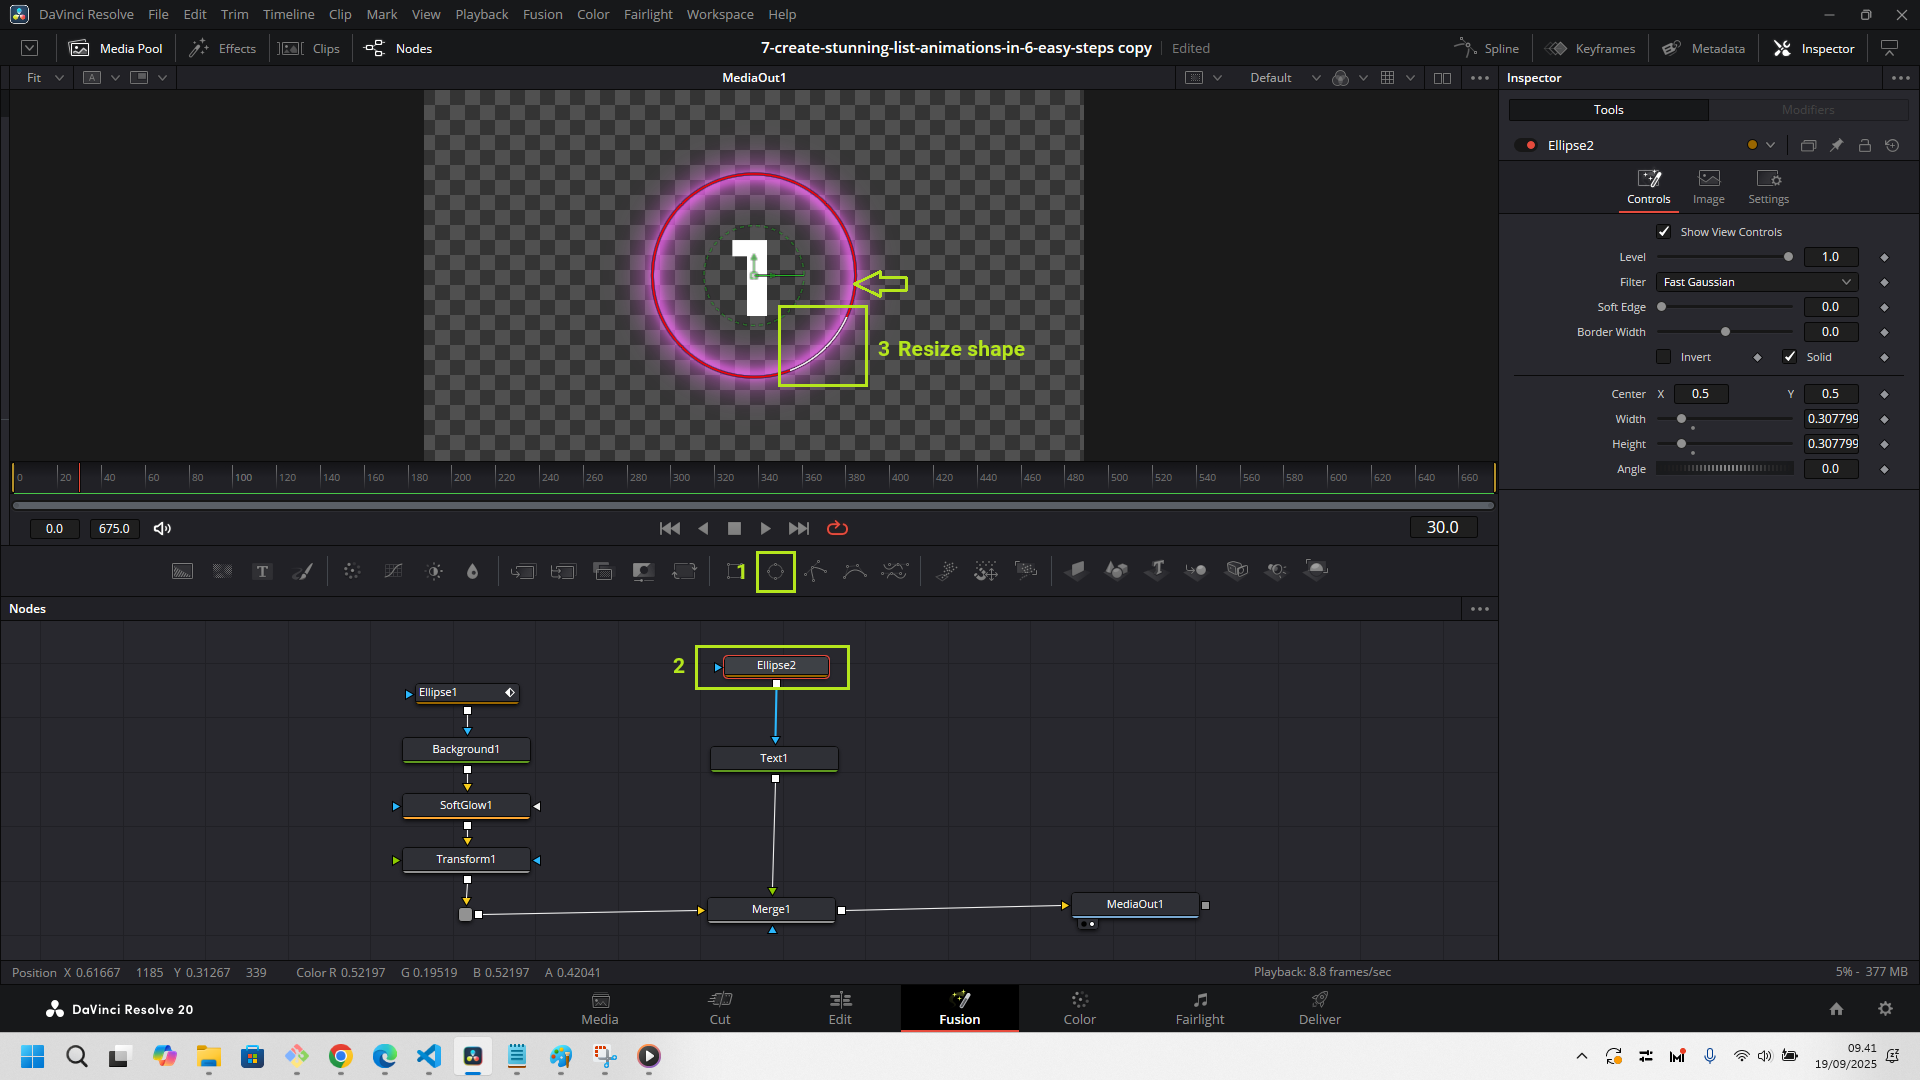Click the Brightness Contrast tool icon
Viewport: 1920px width, 1080px height.
434,571
